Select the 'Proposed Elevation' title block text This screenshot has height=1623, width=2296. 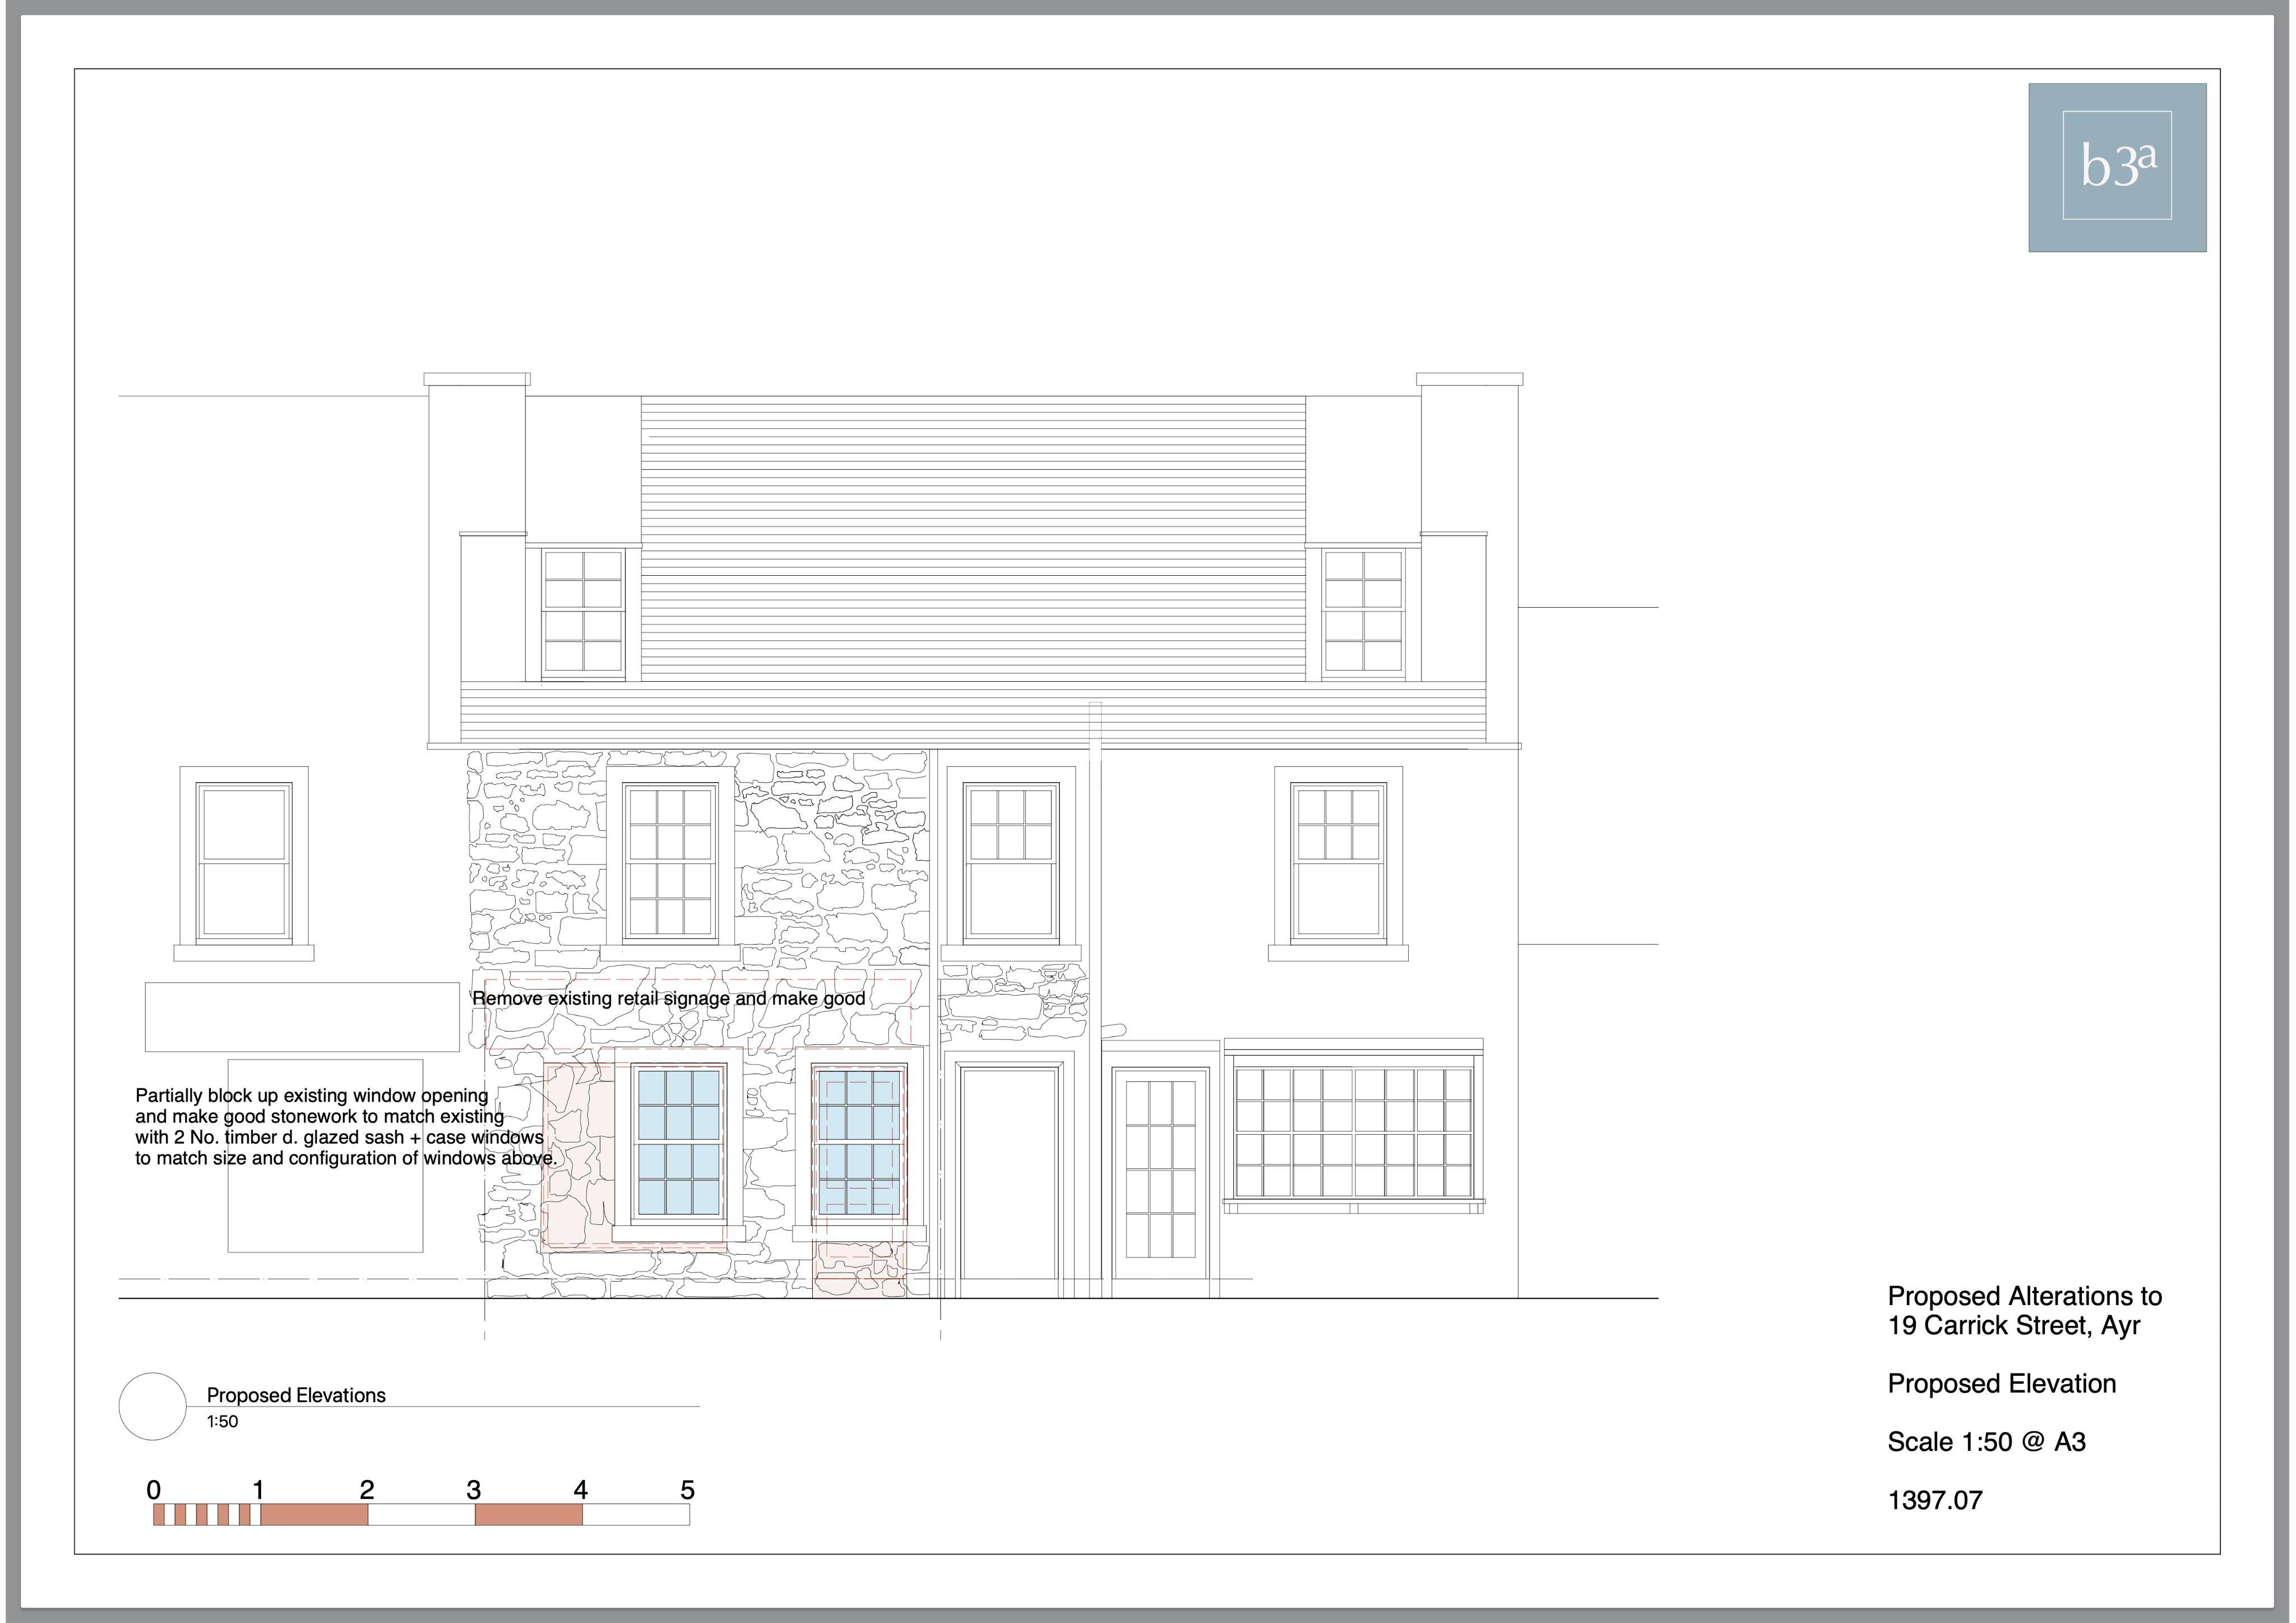tap(2002, 1384)
